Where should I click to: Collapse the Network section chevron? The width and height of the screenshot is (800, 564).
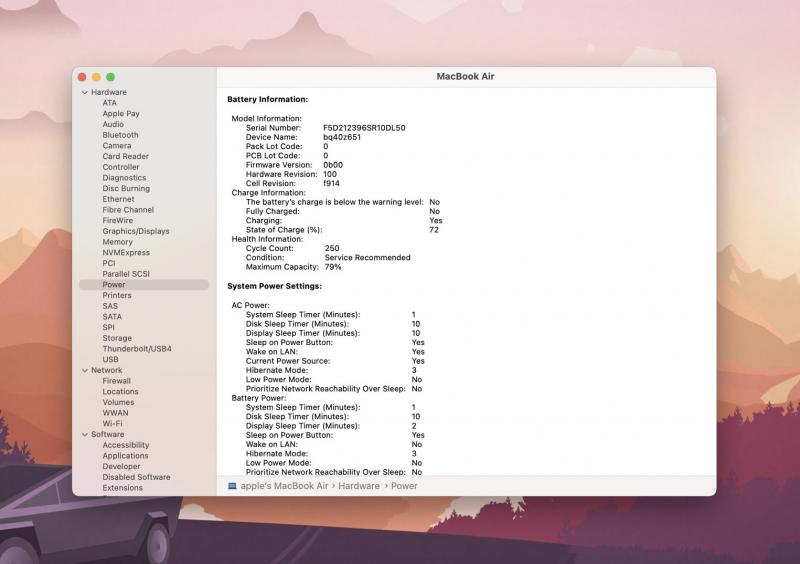pyautogui.click(x=85, y=371)
